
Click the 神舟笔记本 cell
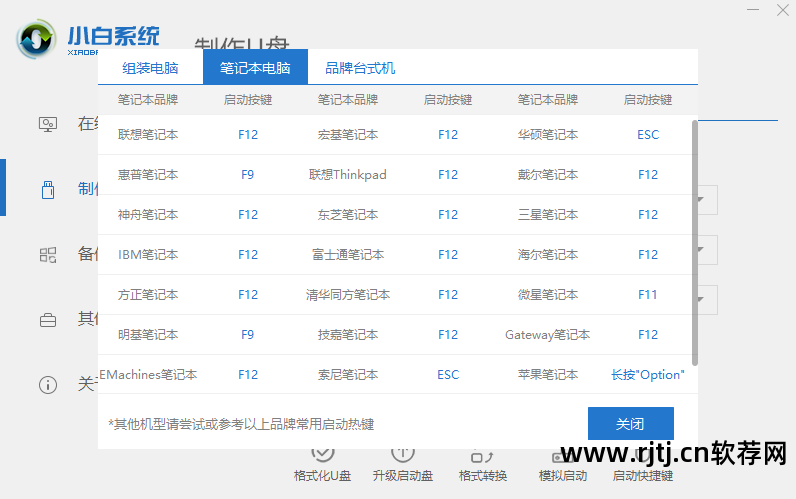pos(148,215)
